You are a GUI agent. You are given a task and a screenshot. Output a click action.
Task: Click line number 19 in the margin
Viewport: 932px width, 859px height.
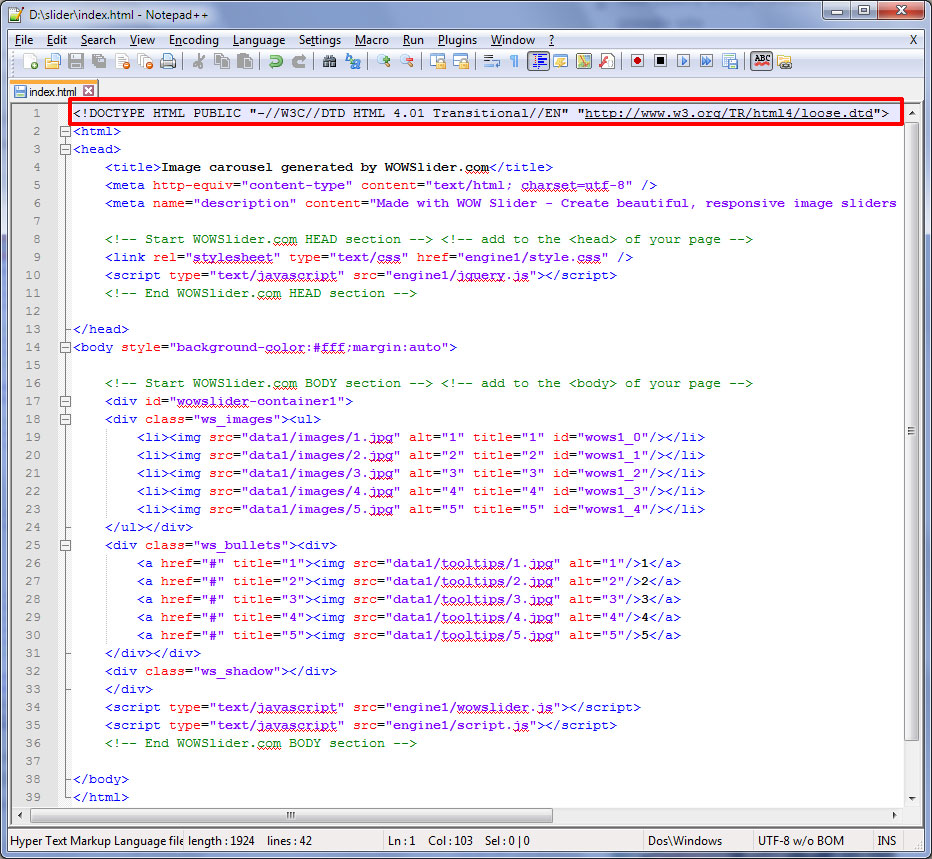click(33, 437)
